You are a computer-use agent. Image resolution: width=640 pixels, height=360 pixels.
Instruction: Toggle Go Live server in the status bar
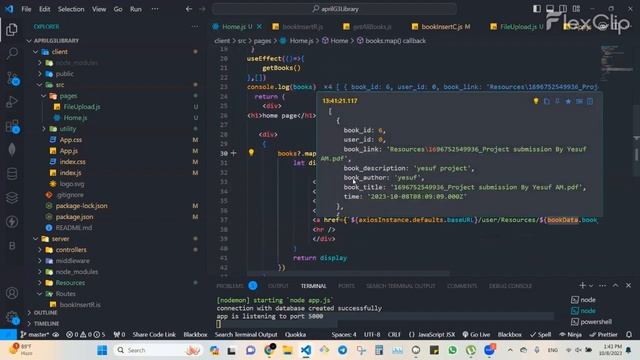click(476, 334)
